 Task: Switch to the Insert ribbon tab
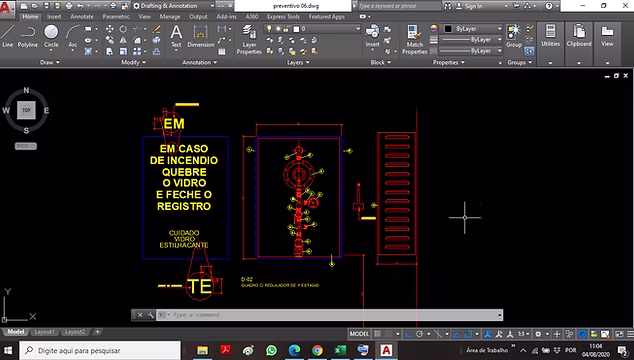point(54,17)
